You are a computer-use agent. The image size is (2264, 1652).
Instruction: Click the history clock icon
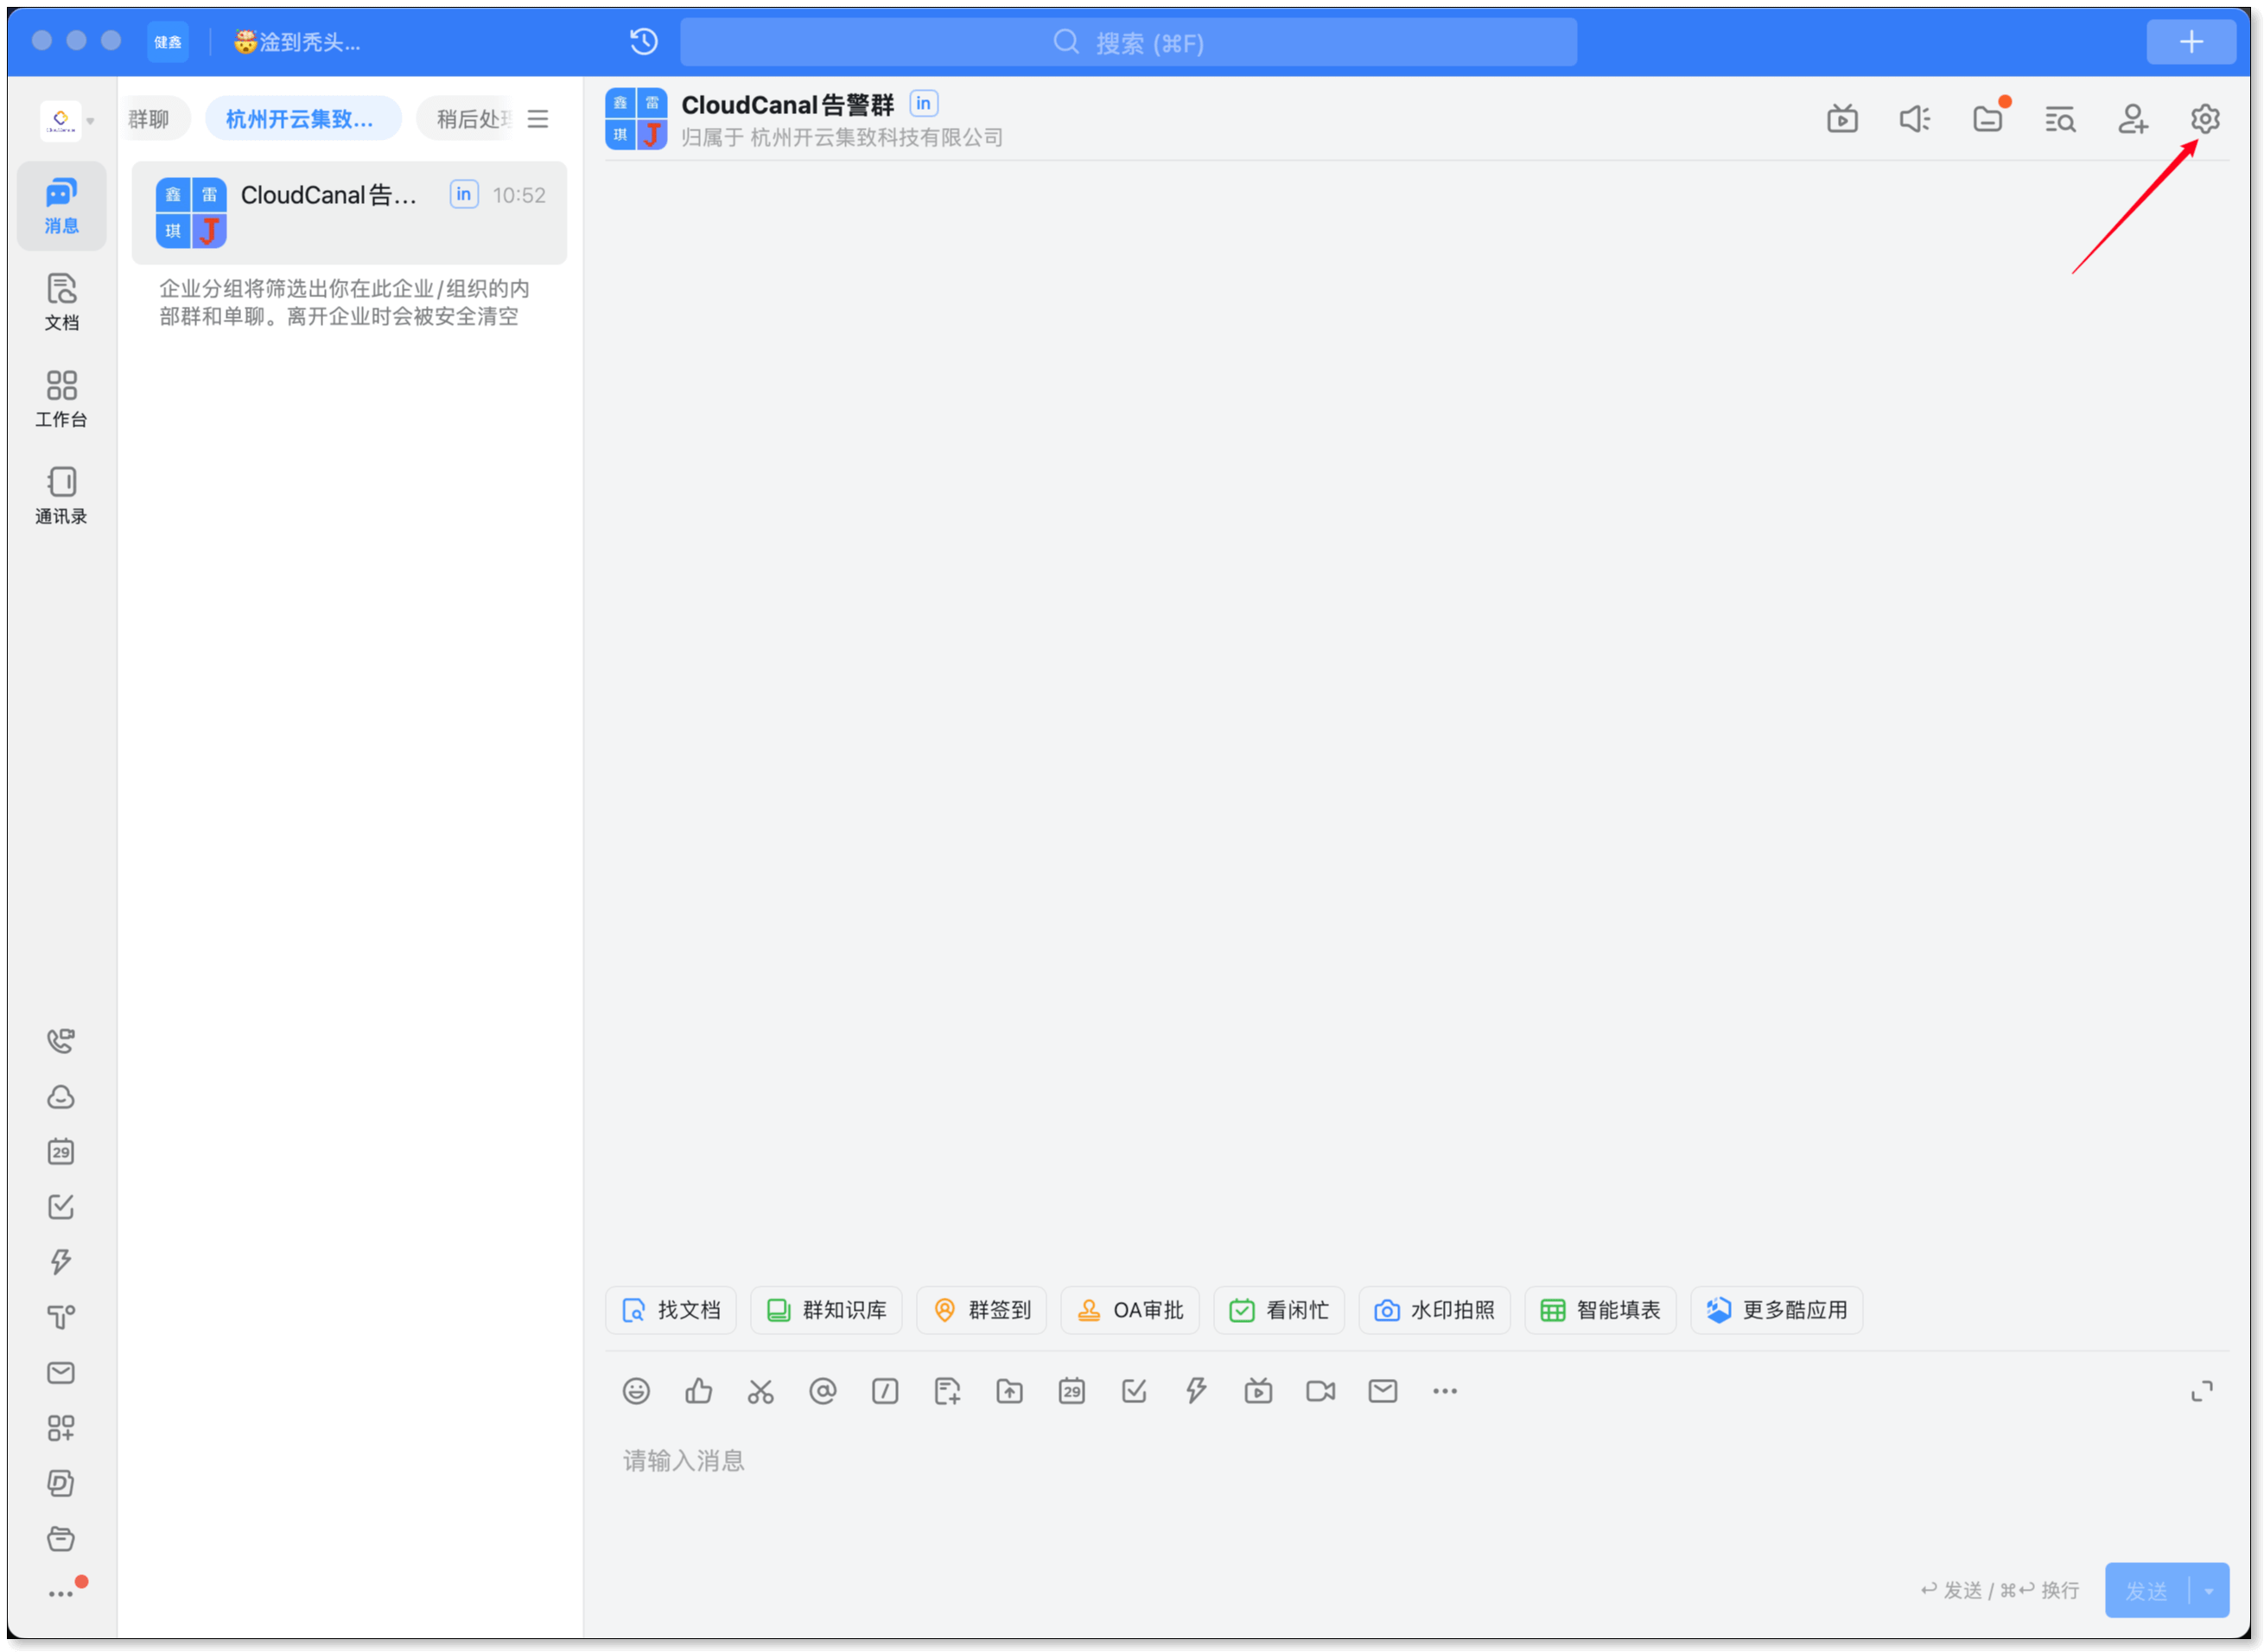[x=644, y=42]
